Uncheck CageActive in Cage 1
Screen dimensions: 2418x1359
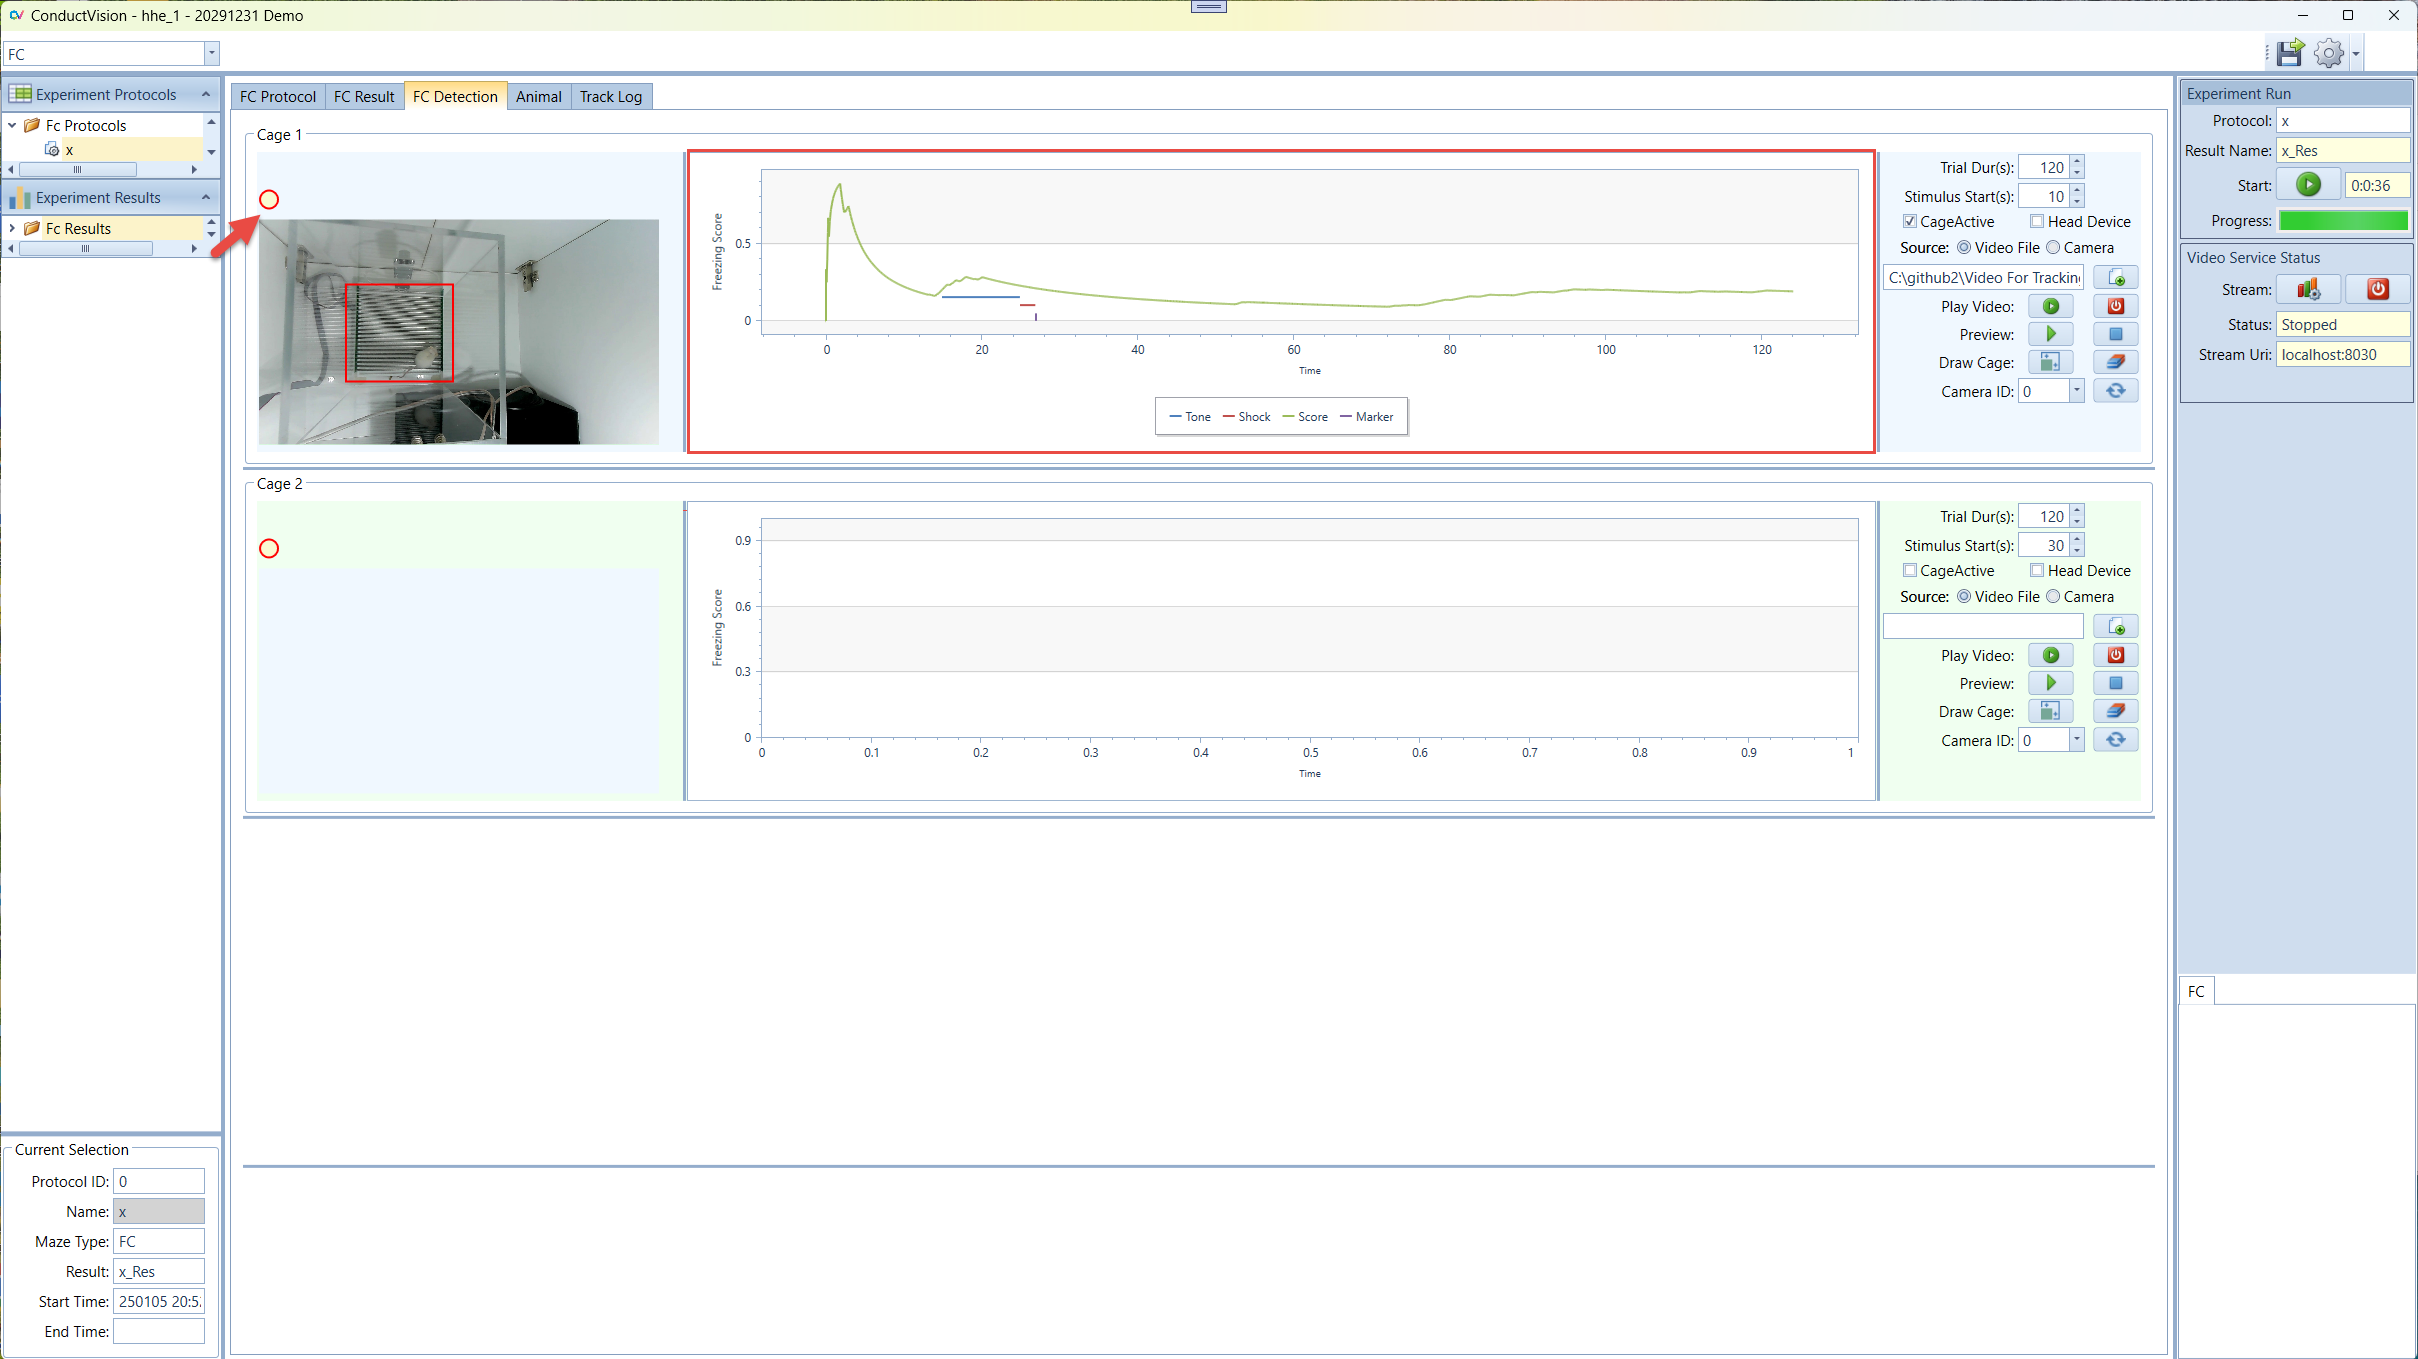pos(1909,222)
